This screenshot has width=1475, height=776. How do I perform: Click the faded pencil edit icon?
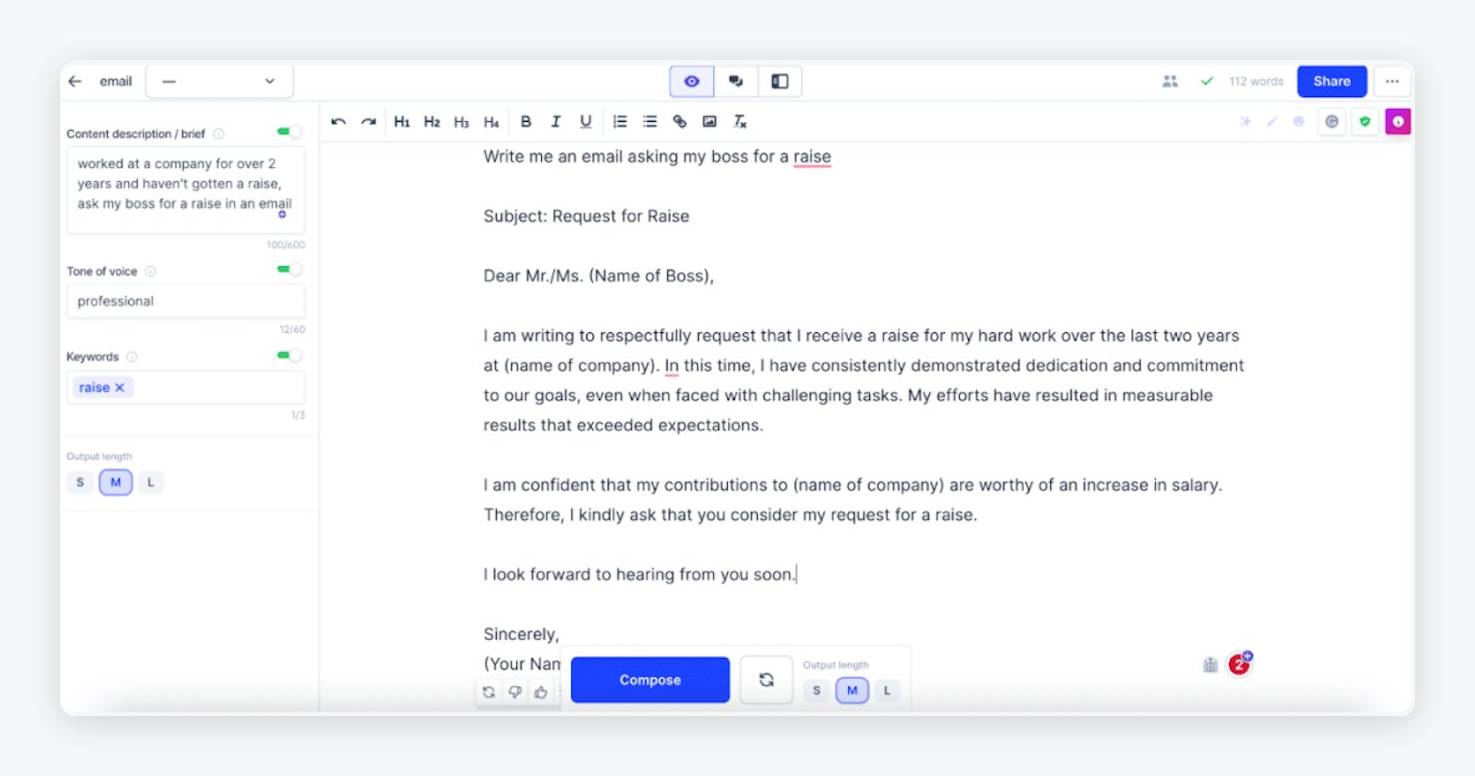pyautogui.click(x=1272, y=122)
